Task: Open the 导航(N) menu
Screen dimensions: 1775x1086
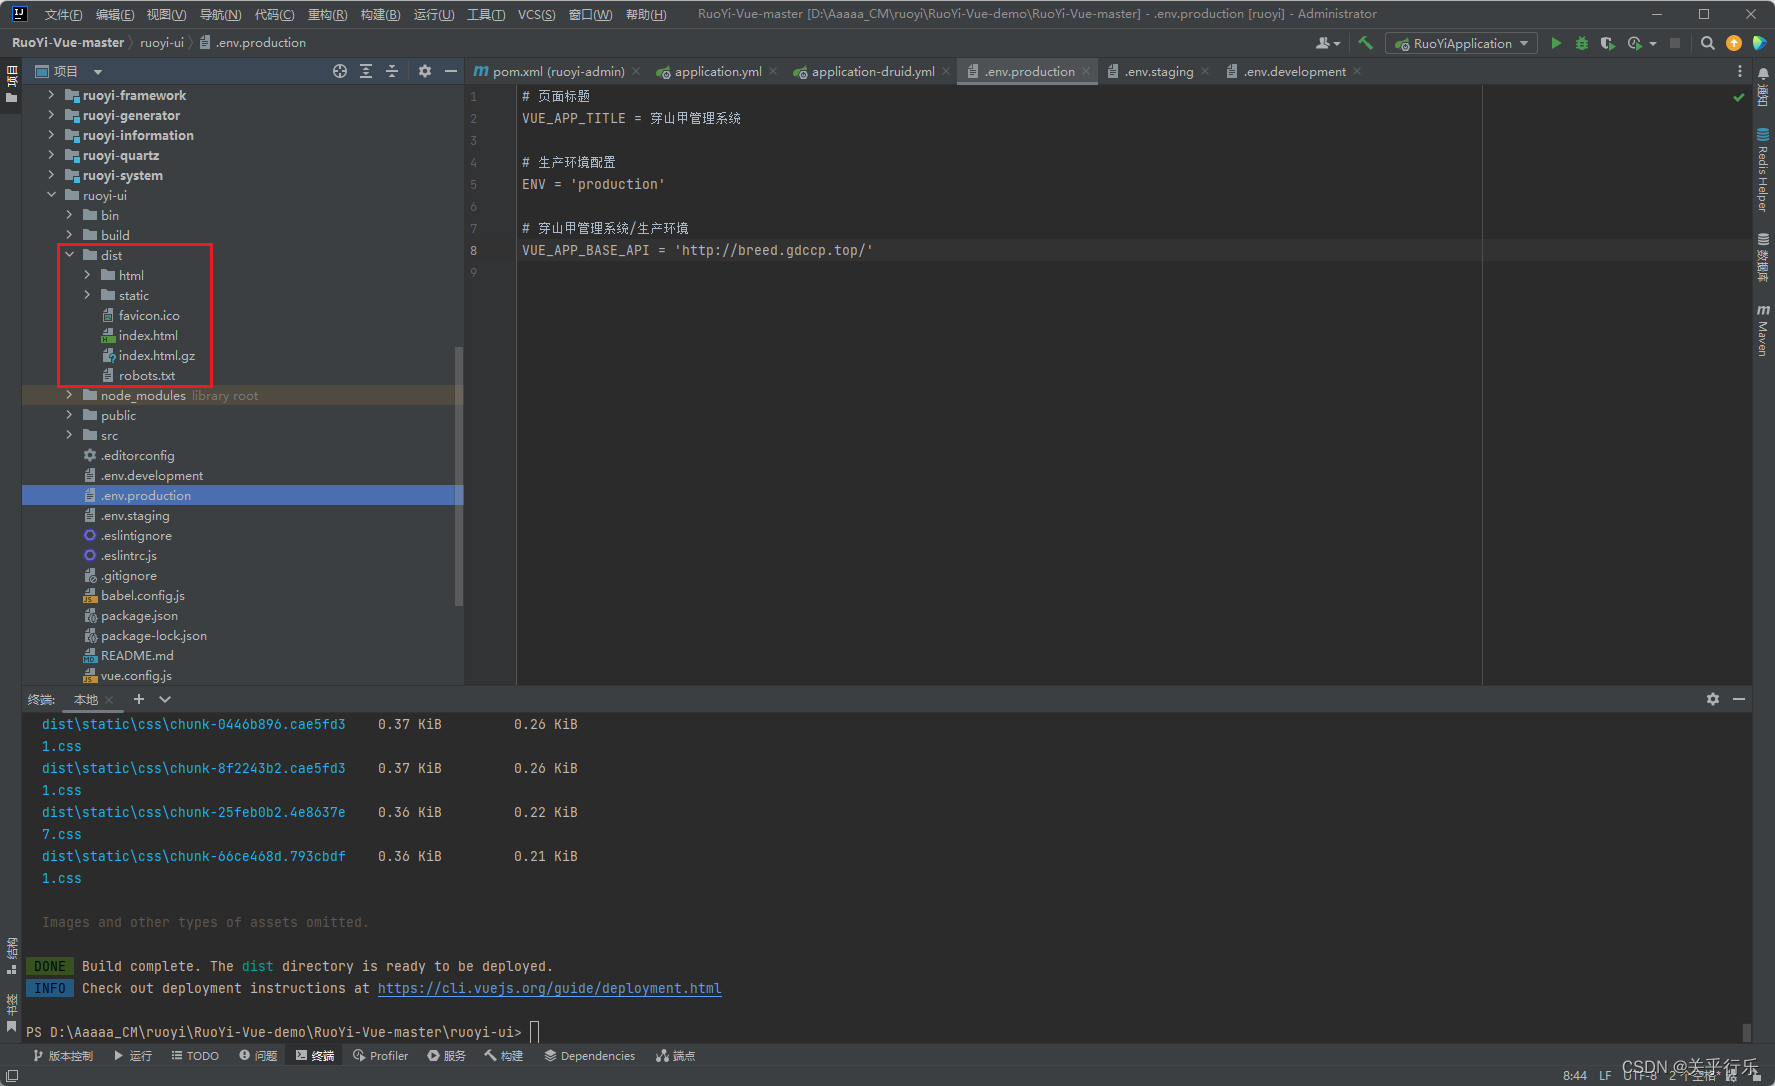Action: pyautogui.click(x=220, y=14)
